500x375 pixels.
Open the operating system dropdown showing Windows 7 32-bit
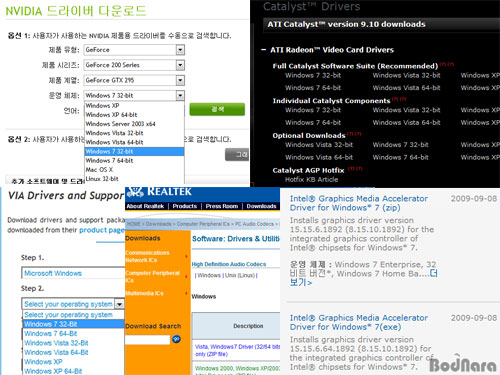pos(180,96)
